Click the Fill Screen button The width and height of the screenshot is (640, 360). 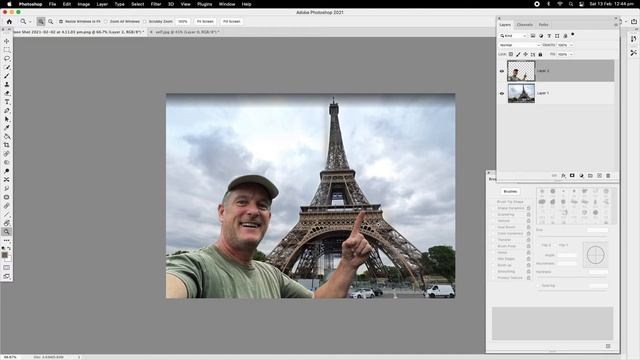point(231,21)
